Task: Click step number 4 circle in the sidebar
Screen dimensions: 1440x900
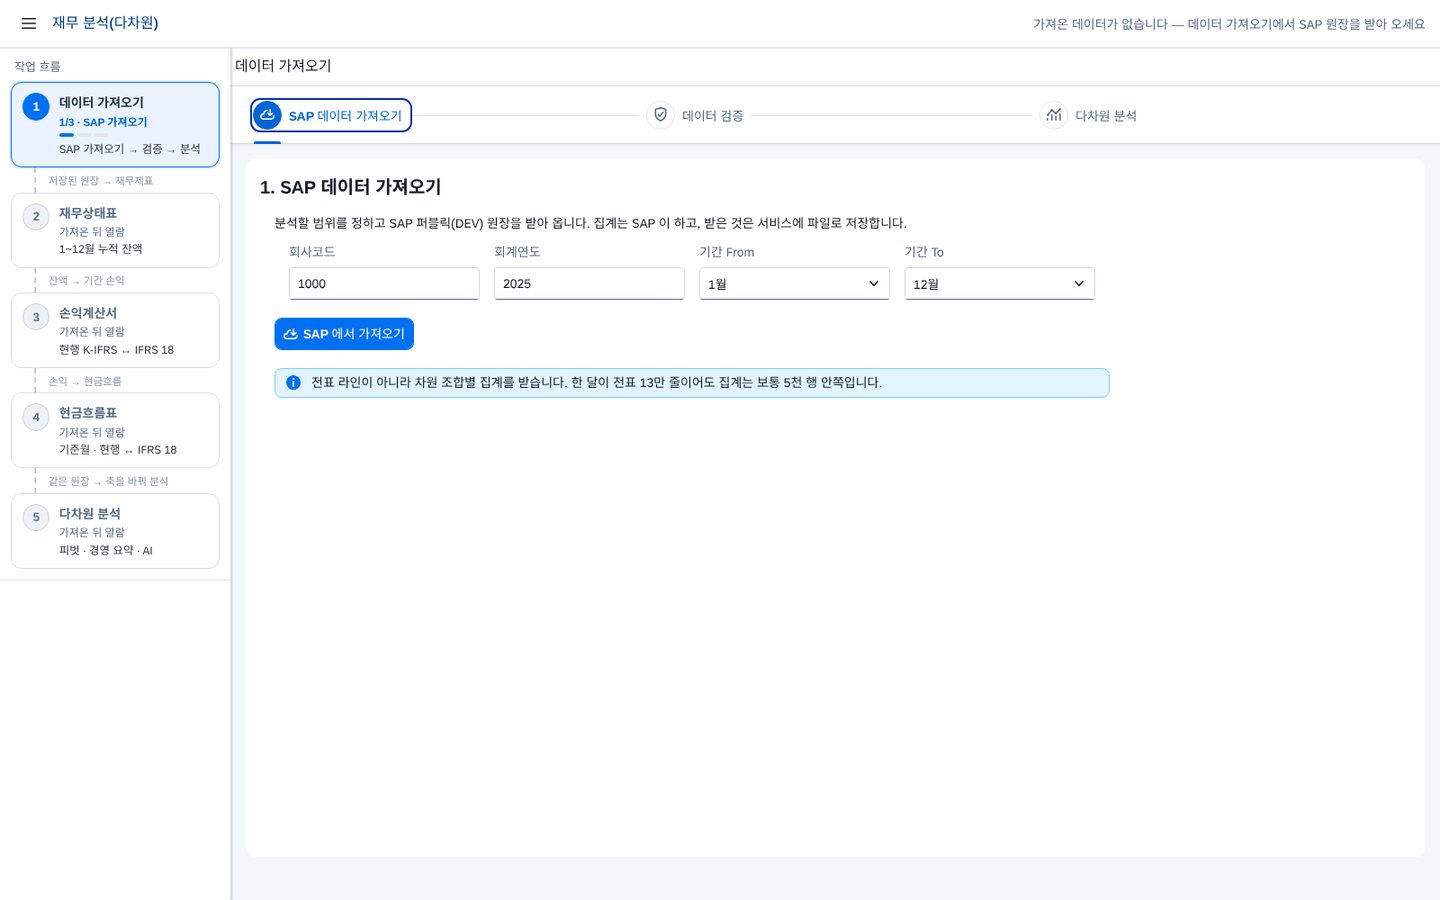Action: pyautogui.click(x=36, y=417)
